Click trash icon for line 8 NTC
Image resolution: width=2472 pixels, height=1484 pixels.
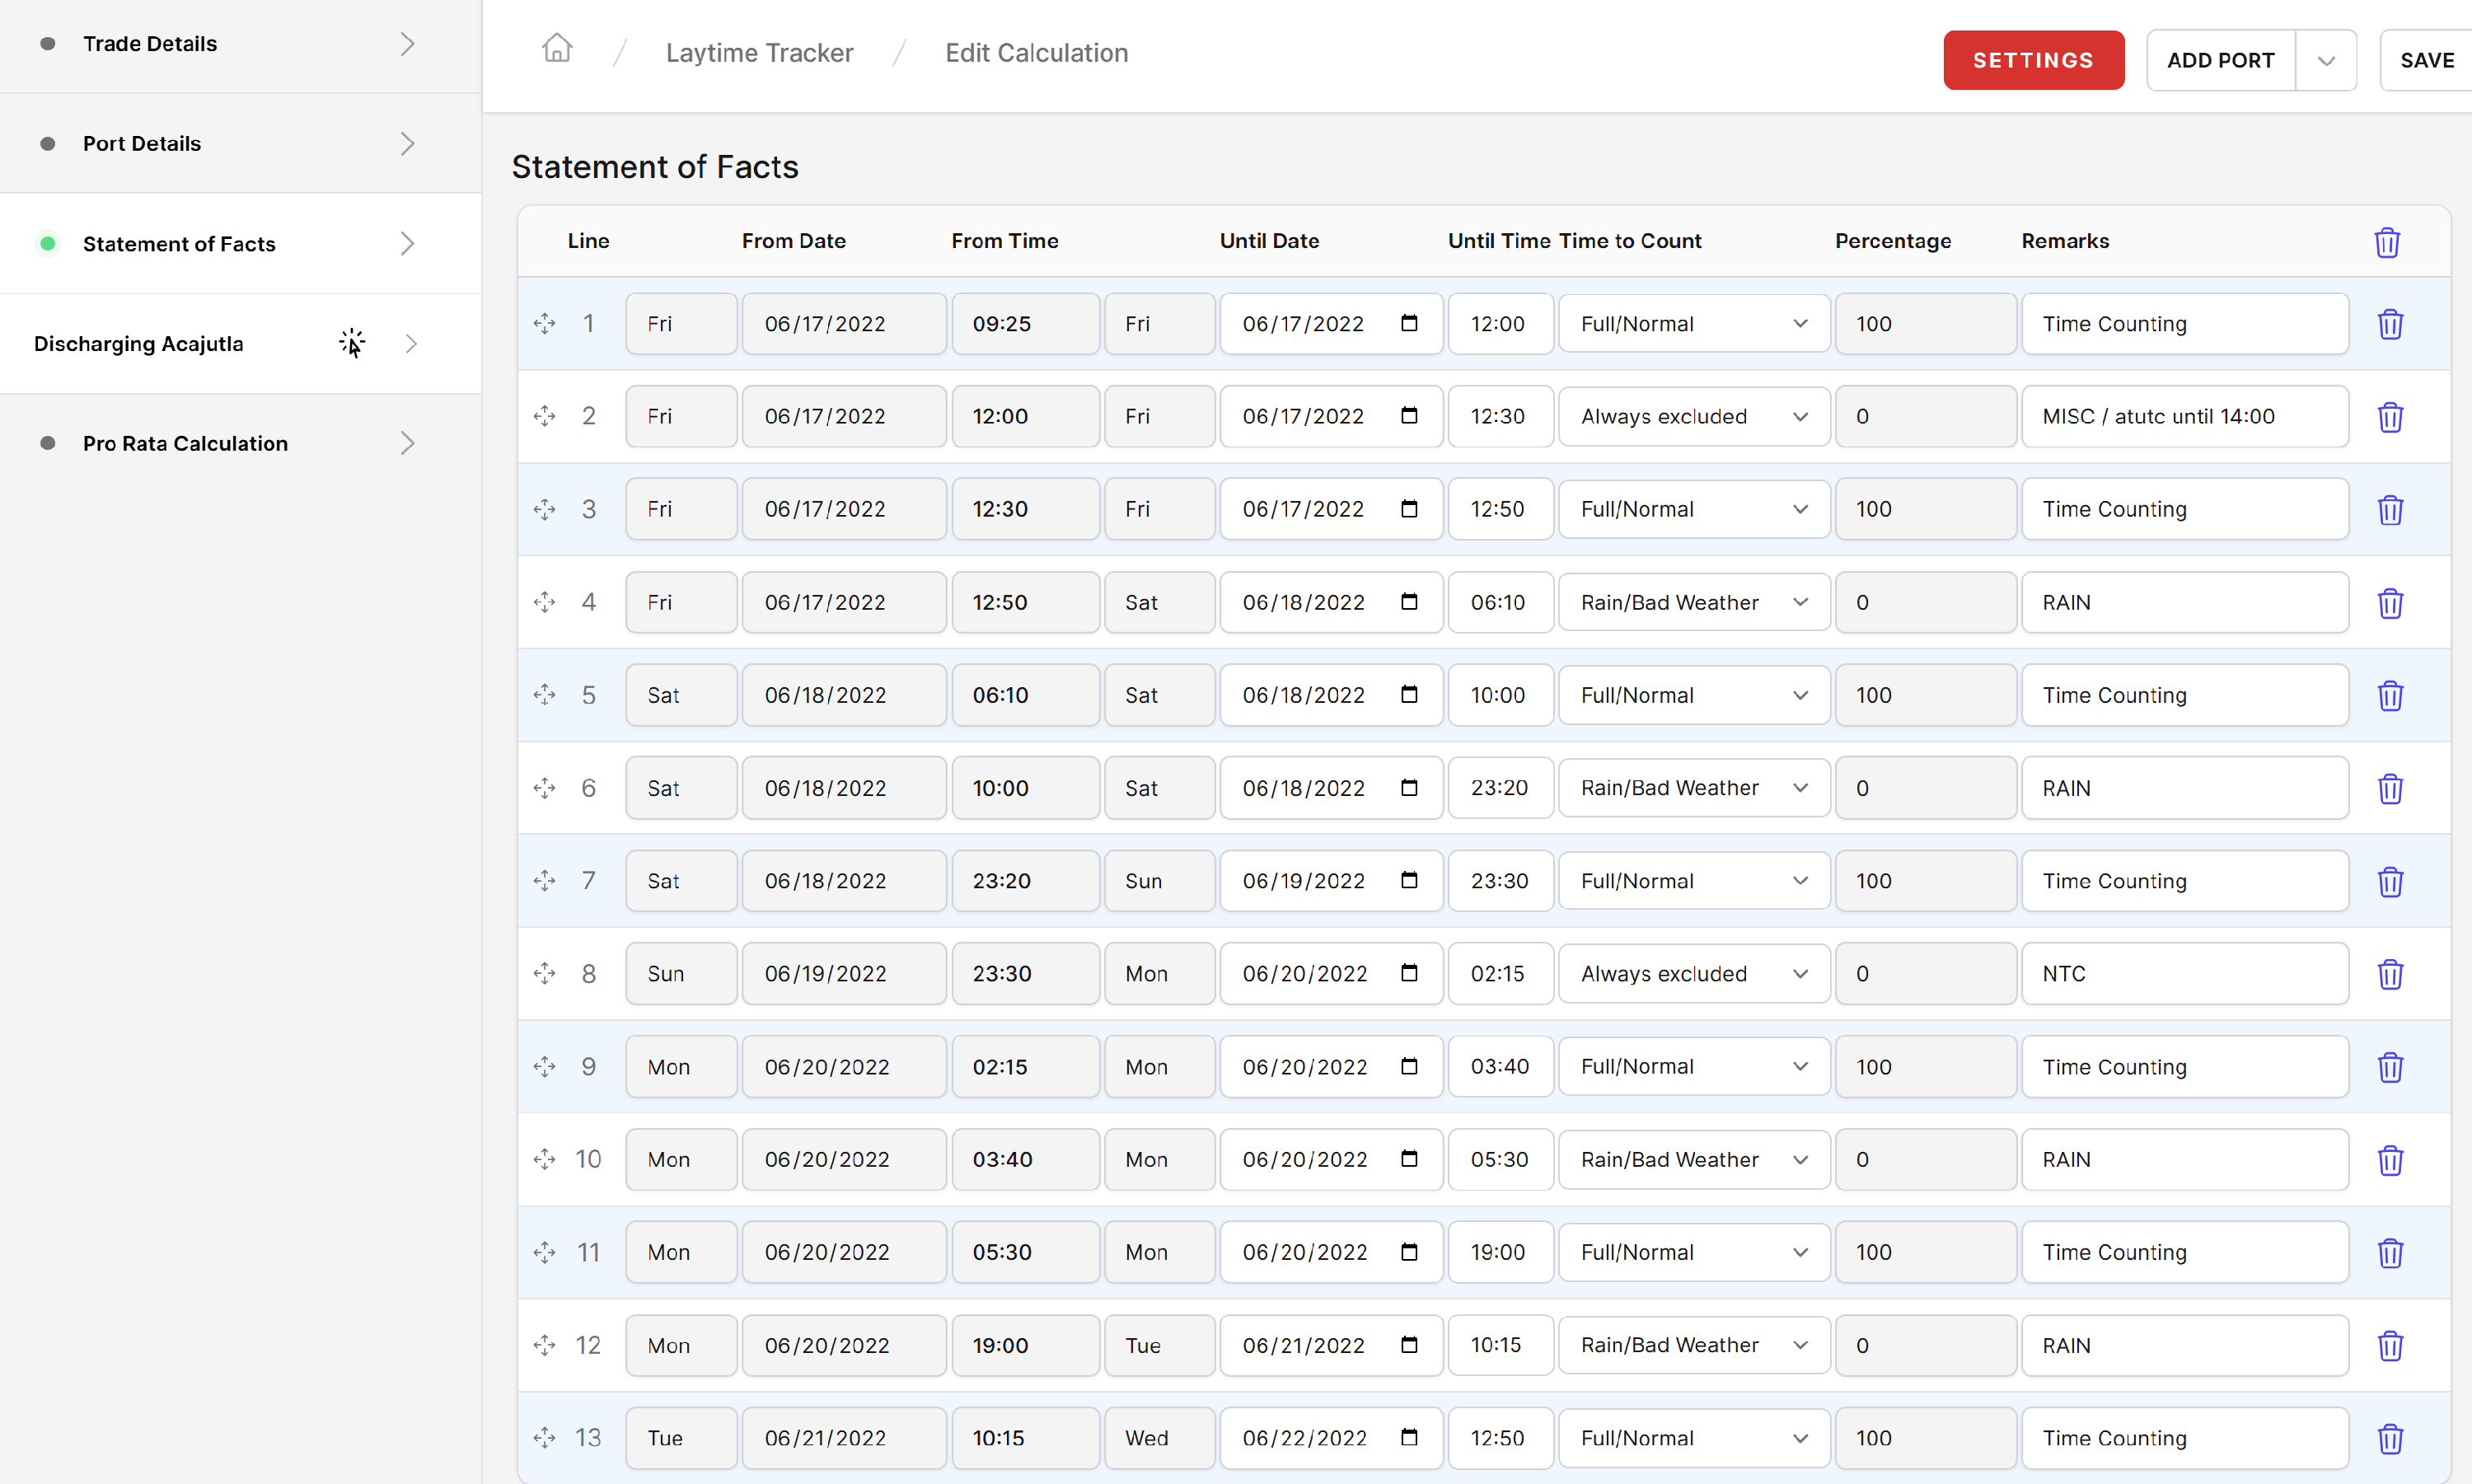[x=2389, y=974]
